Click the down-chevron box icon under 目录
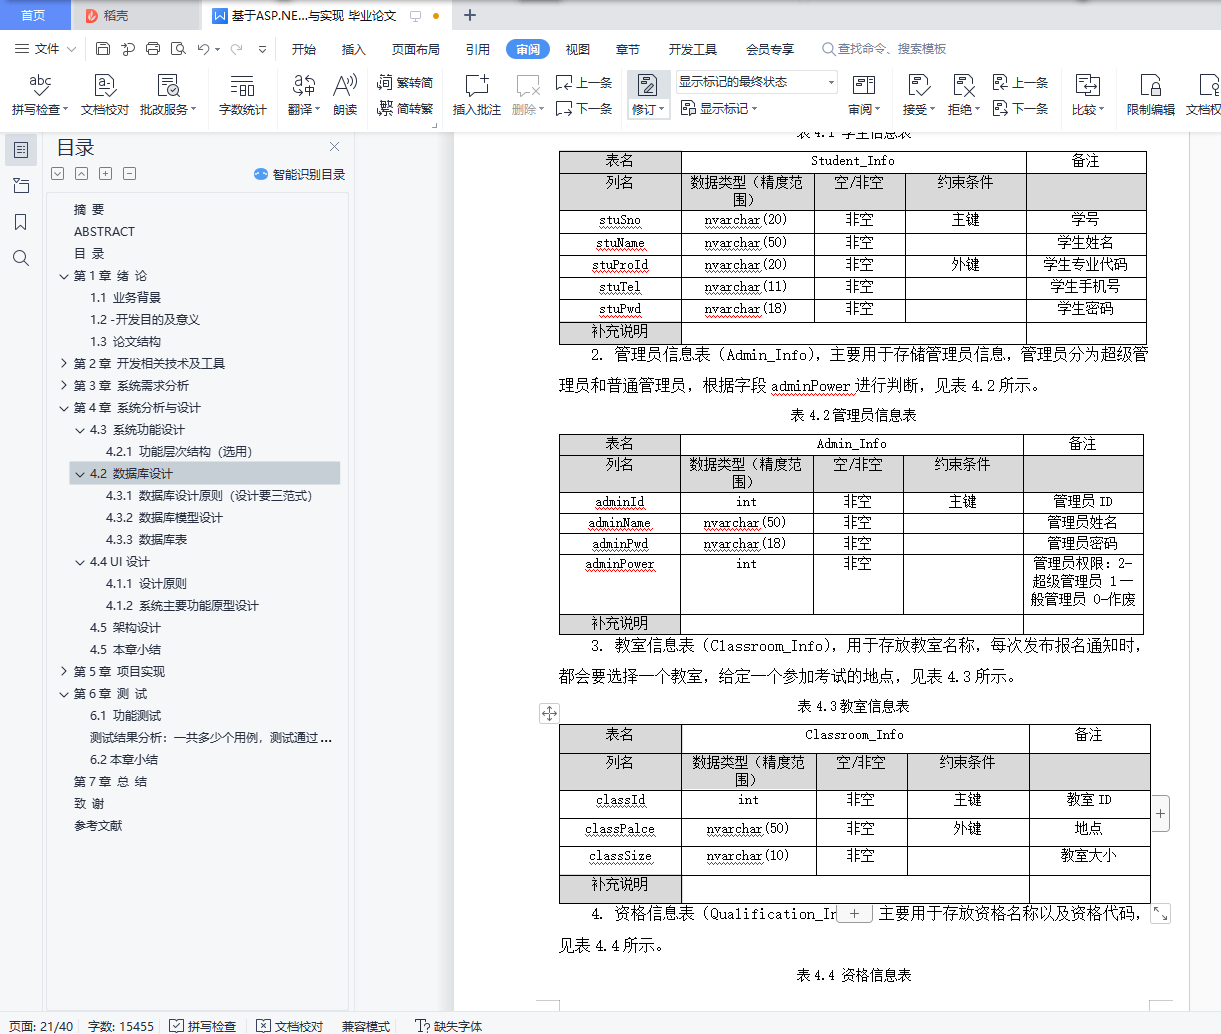 [58, 174]
